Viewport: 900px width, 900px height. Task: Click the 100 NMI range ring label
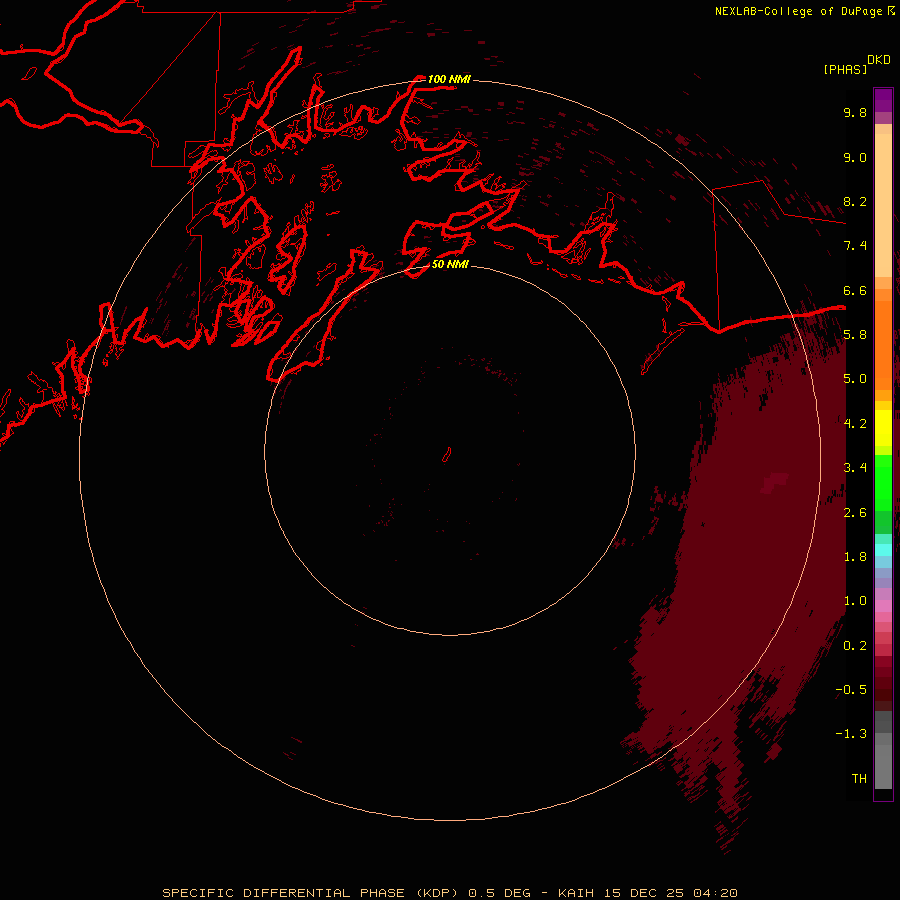449,79
